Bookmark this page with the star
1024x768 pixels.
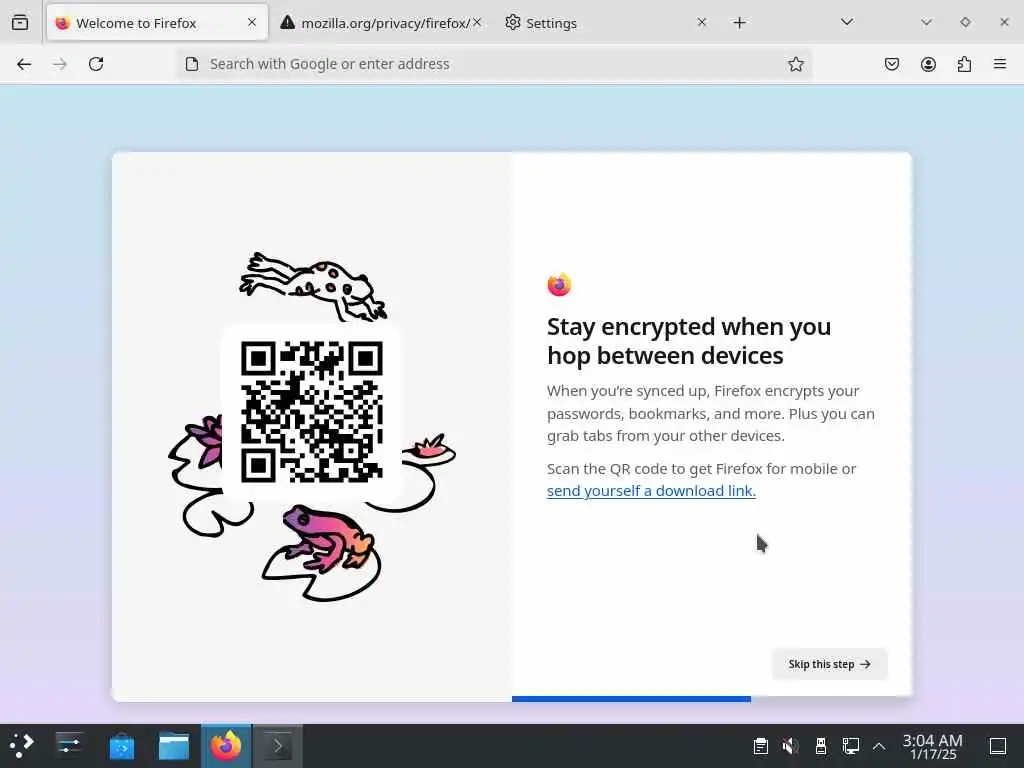click(795, 64)
